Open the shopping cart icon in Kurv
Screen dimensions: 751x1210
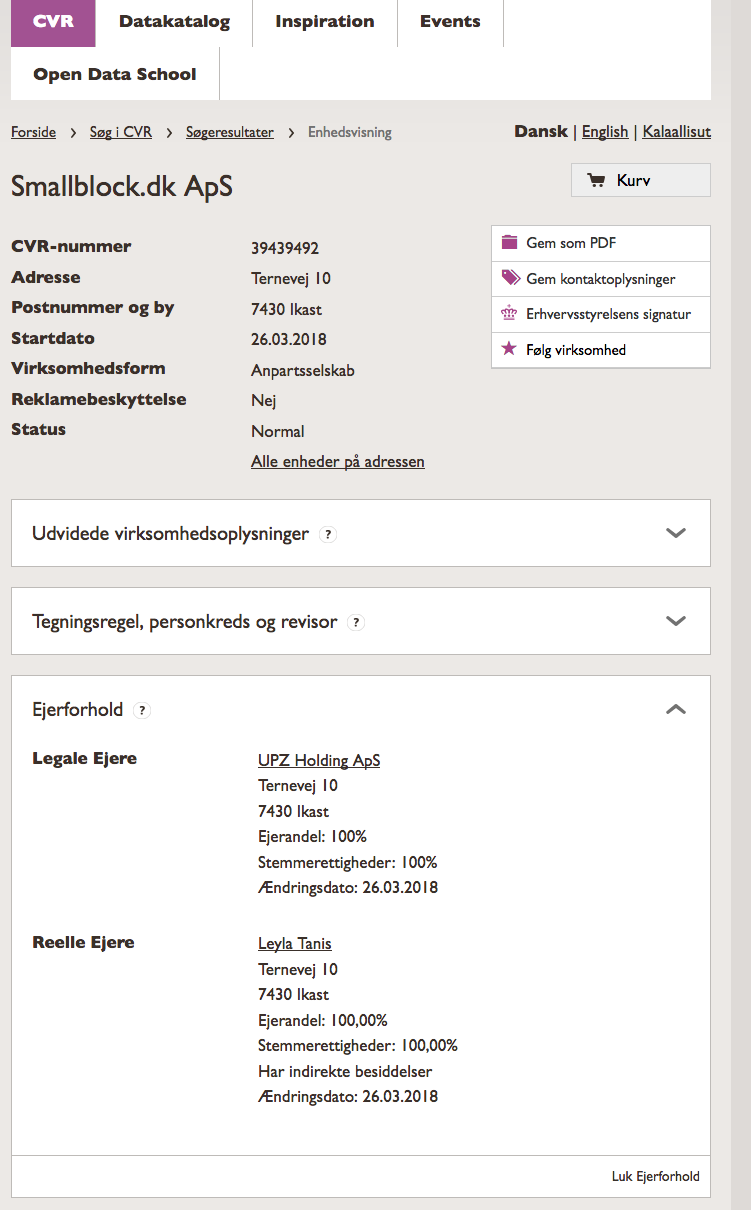597,181
